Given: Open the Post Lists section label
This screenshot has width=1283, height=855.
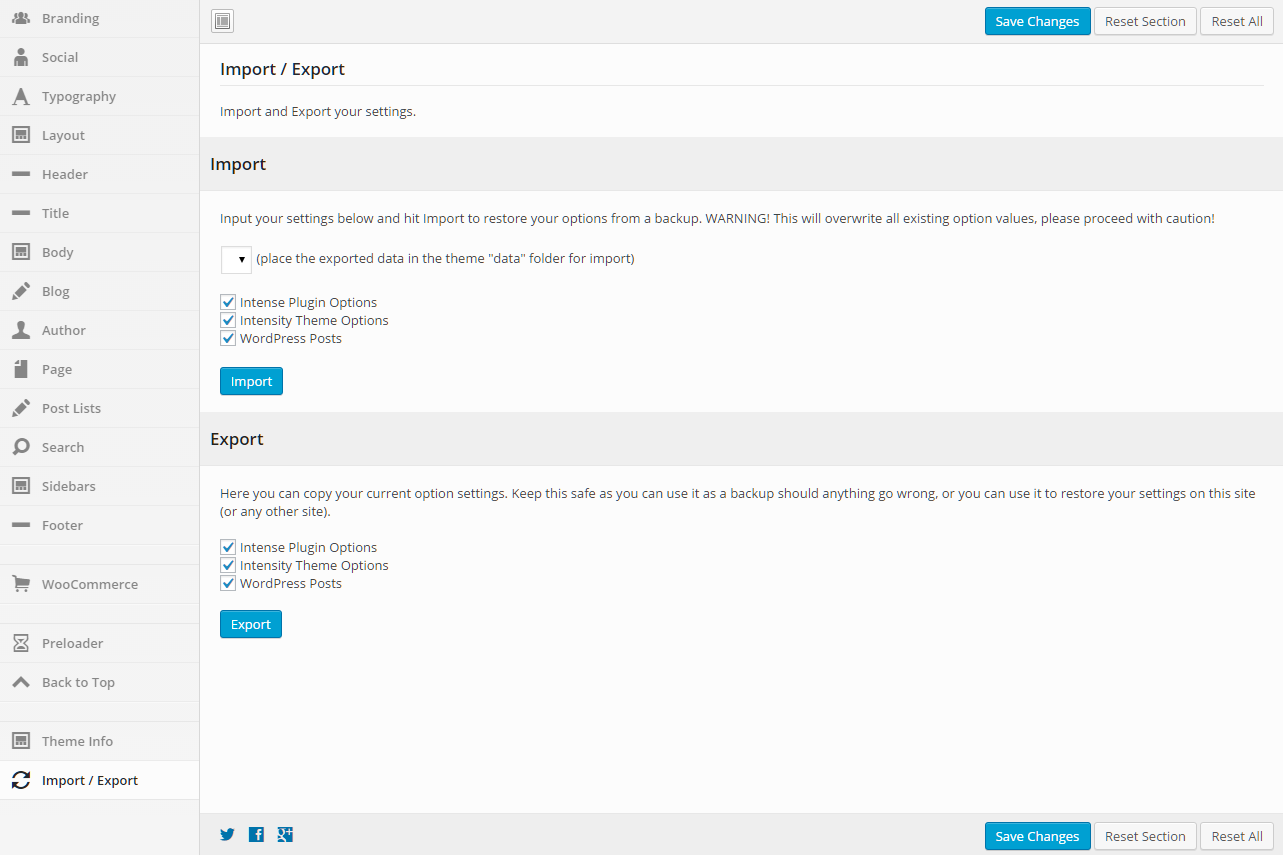Looking at the screenshot, I should tap(71, 408).
